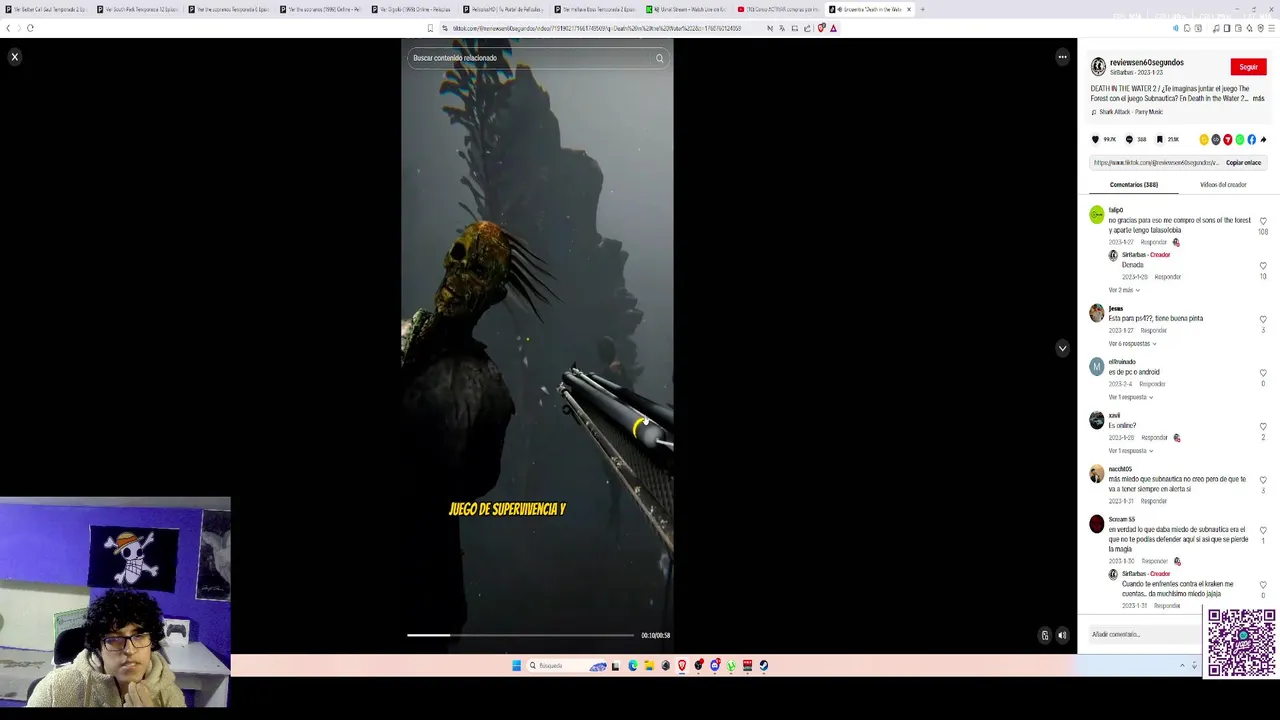Switch to the 'Ver Better Call Saul Temporada 1' tab

tap(47, 9)
